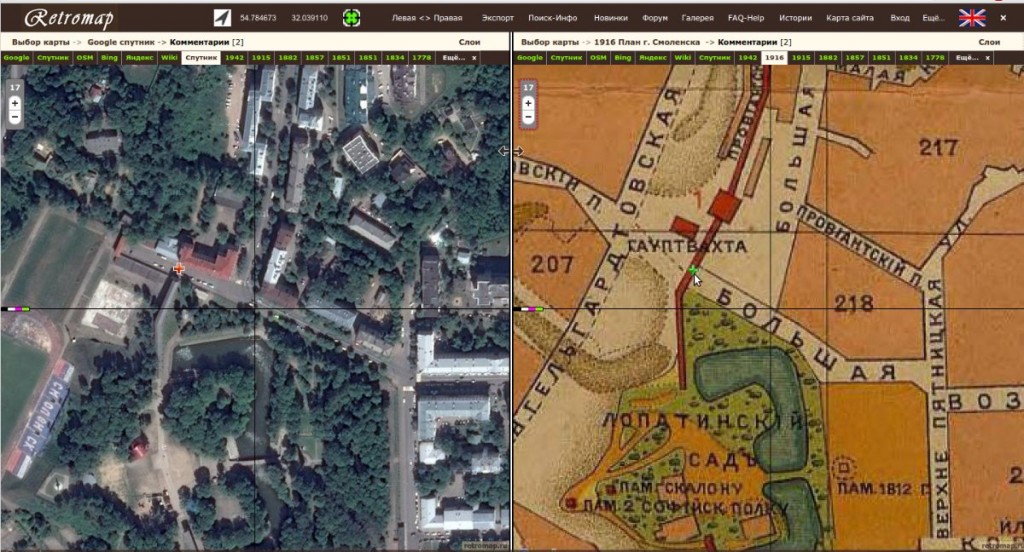This screenshot has width=1024, height=552.
Task: Select the 1882 tab in left pane
Action: click(288, 57)
